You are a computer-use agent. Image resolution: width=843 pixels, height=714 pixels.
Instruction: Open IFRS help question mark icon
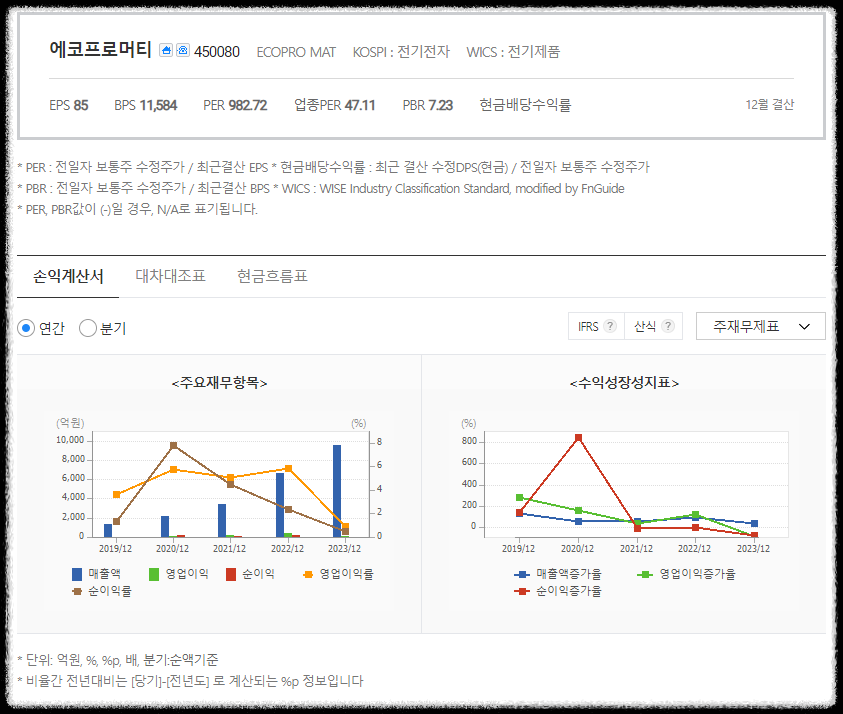[610, 326]
